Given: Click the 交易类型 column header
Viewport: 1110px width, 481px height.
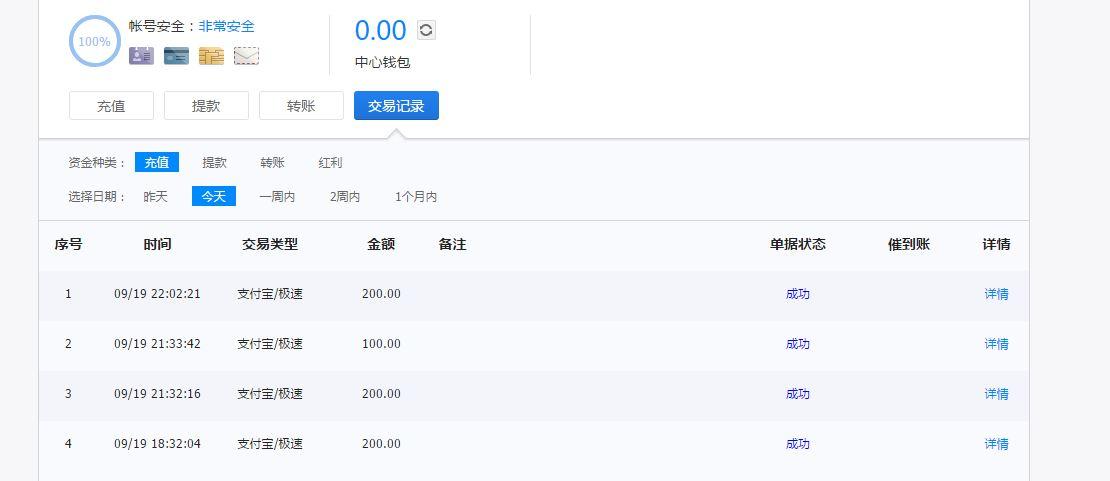Looking at the screenshot, I should 270,244.
